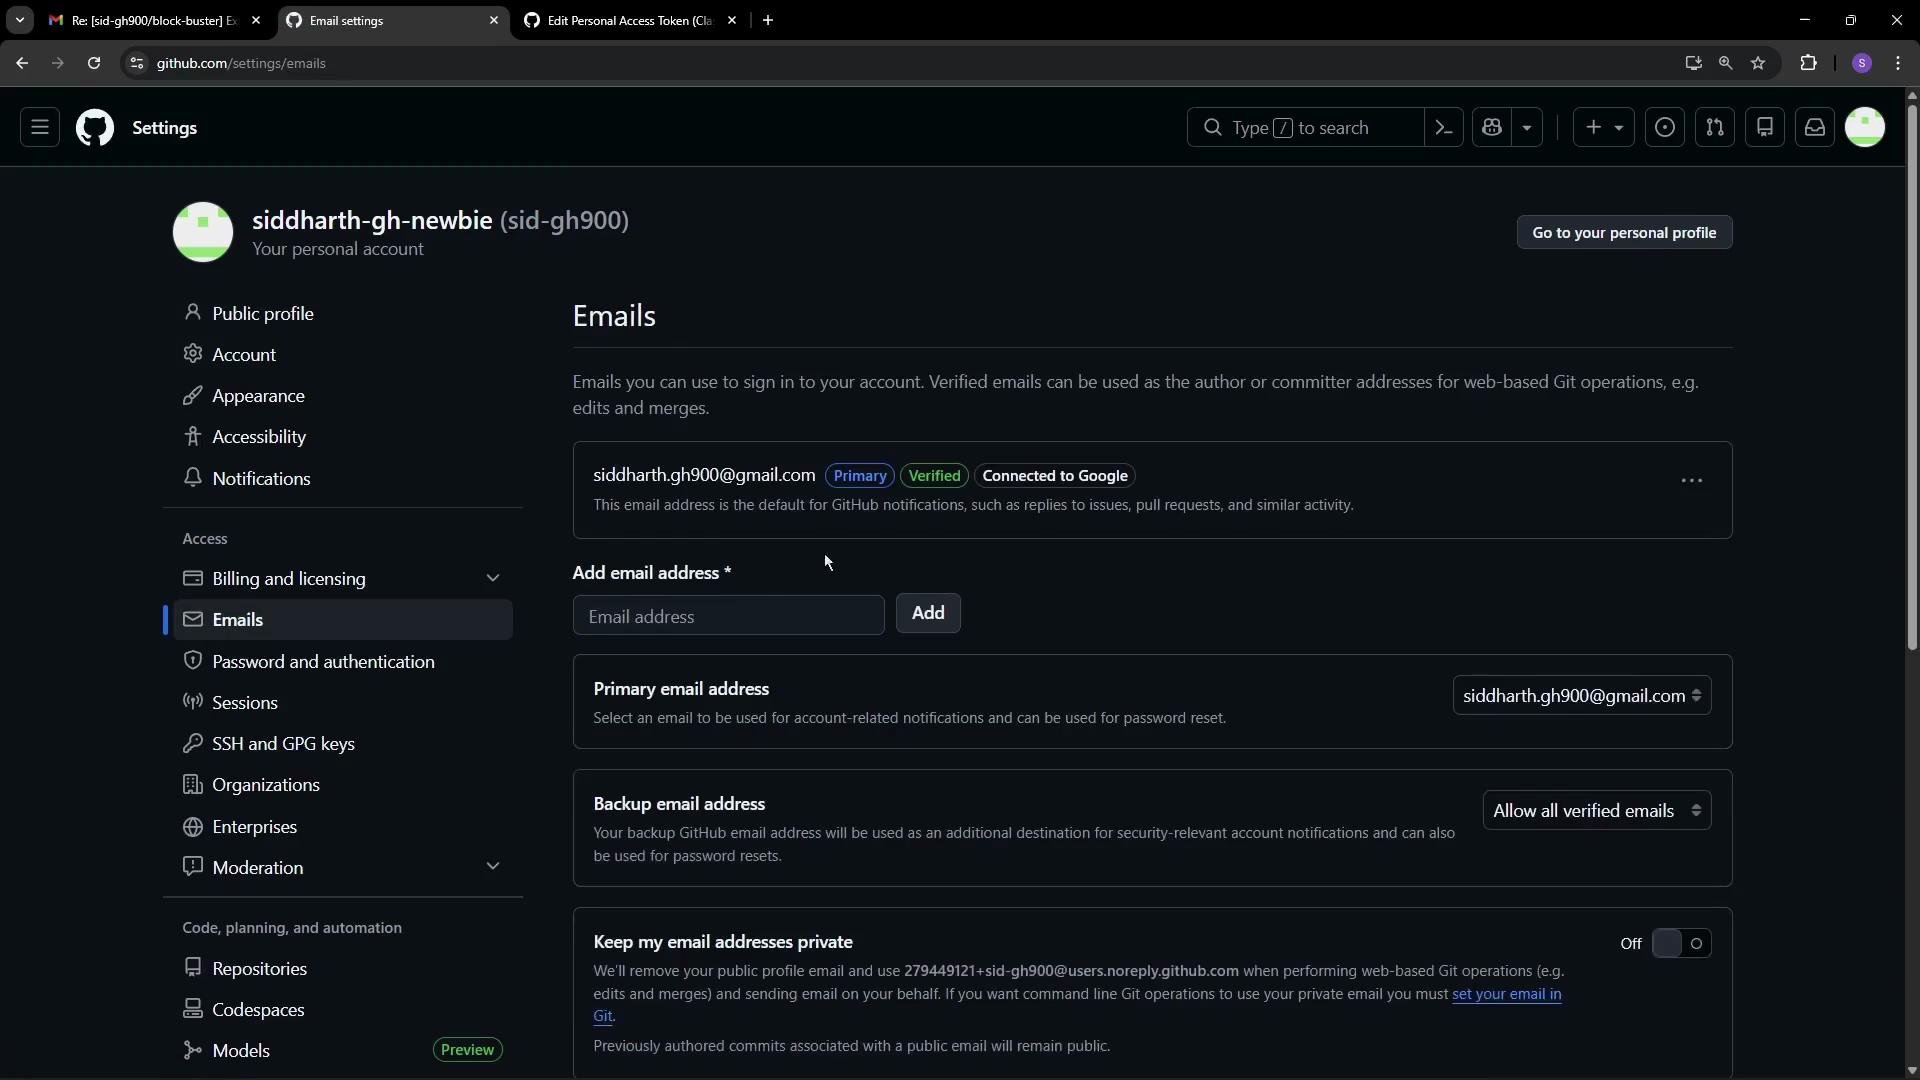Open the Notifications inbox icon
The width and height of the screenshot is (1920, 1080).
tap(1815, 128)
